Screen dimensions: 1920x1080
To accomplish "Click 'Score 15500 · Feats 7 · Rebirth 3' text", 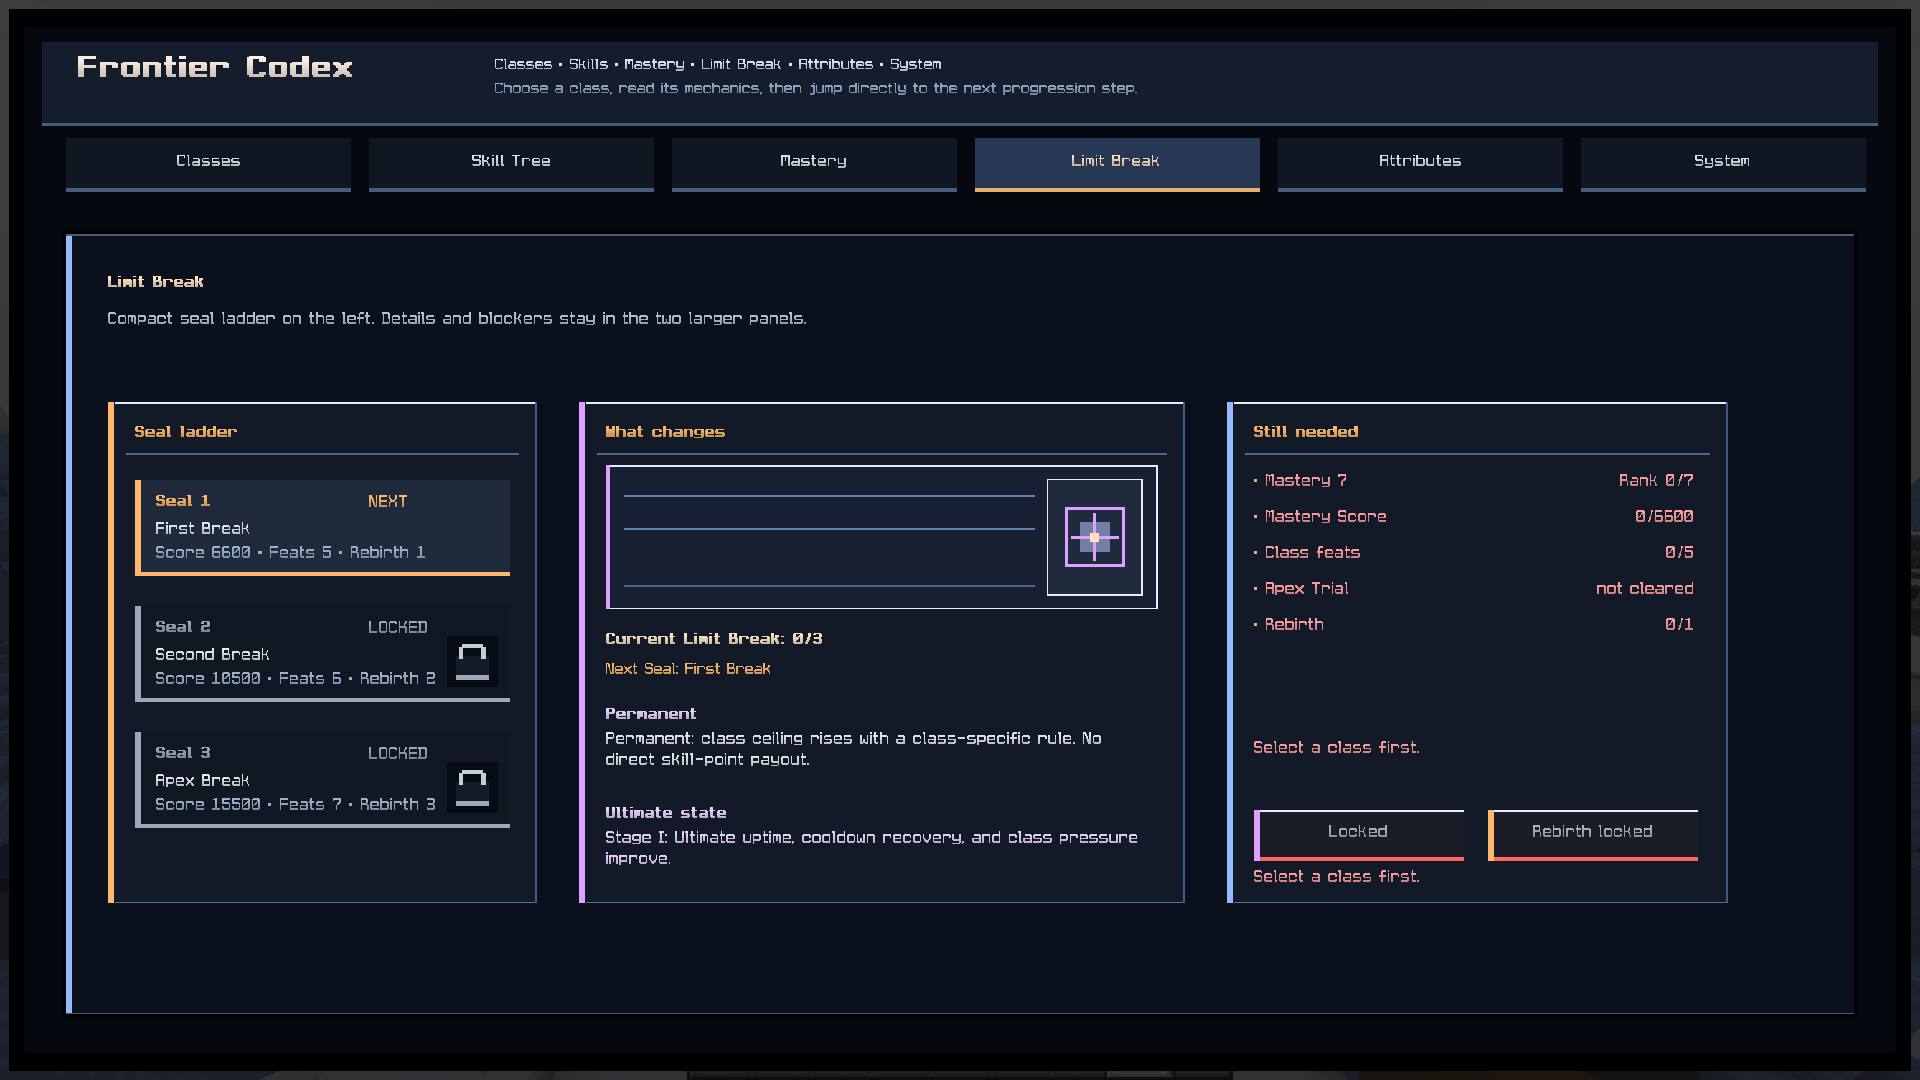I will 296,805.
